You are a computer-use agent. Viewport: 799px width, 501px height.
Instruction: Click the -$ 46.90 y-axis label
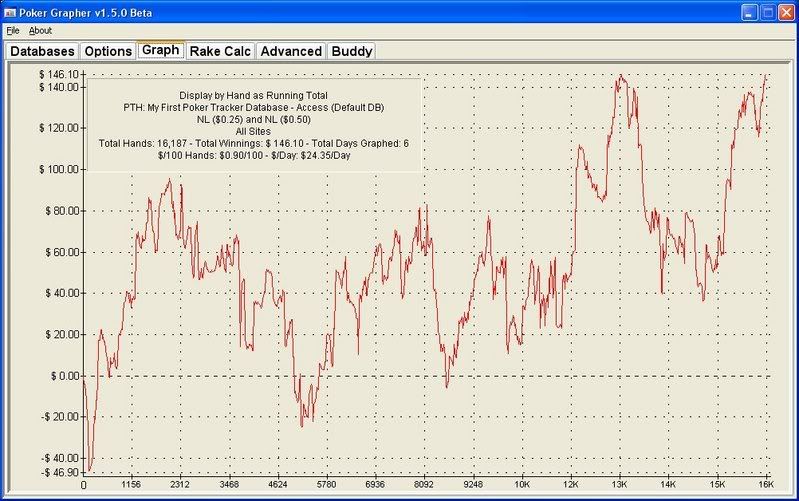(58, 471)
